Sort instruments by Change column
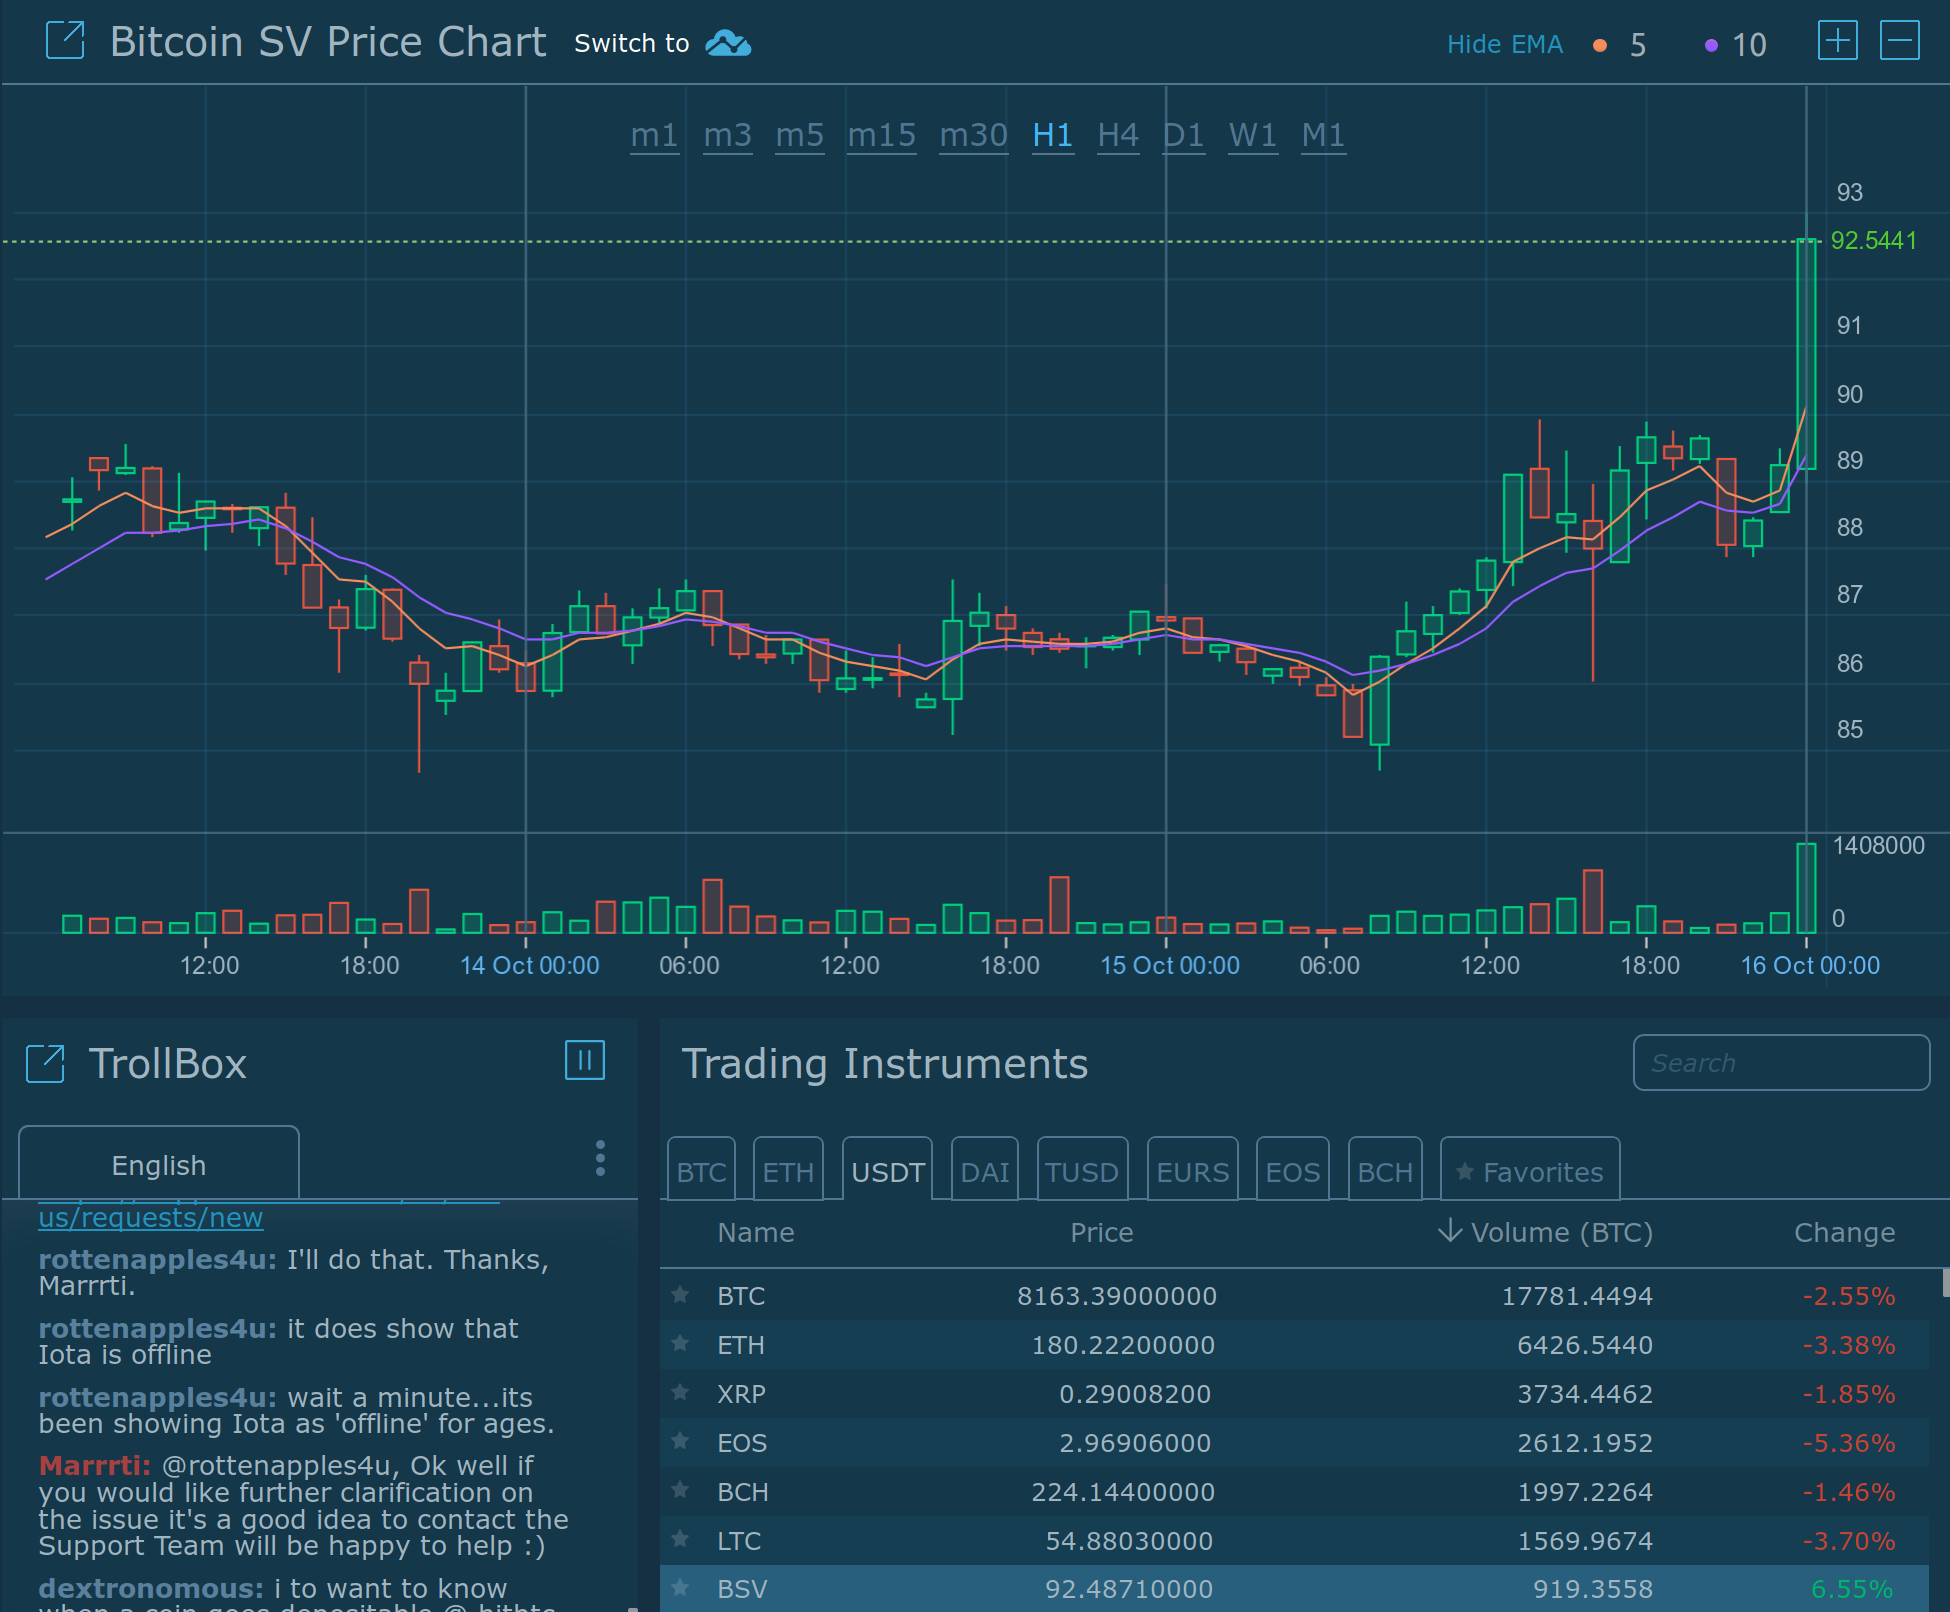1950x1612 pixels. point(1845,1233)
